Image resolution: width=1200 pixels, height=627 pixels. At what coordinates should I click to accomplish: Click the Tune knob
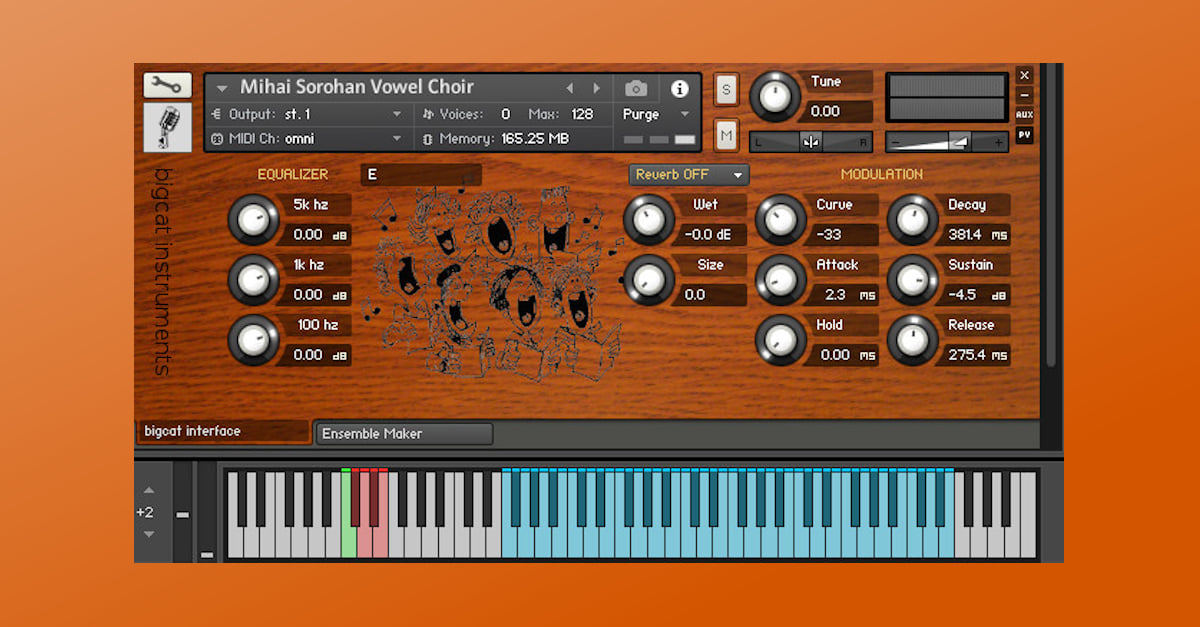(775, 98)
